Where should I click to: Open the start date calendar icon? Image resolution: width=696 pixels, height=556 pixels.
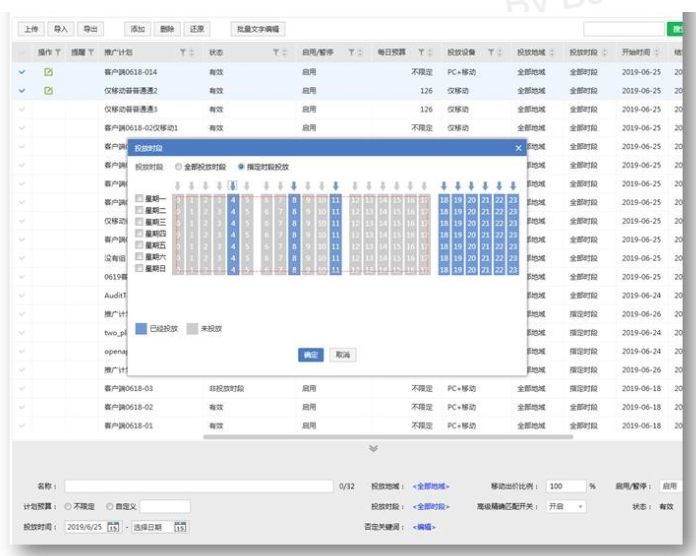(113, 527)
